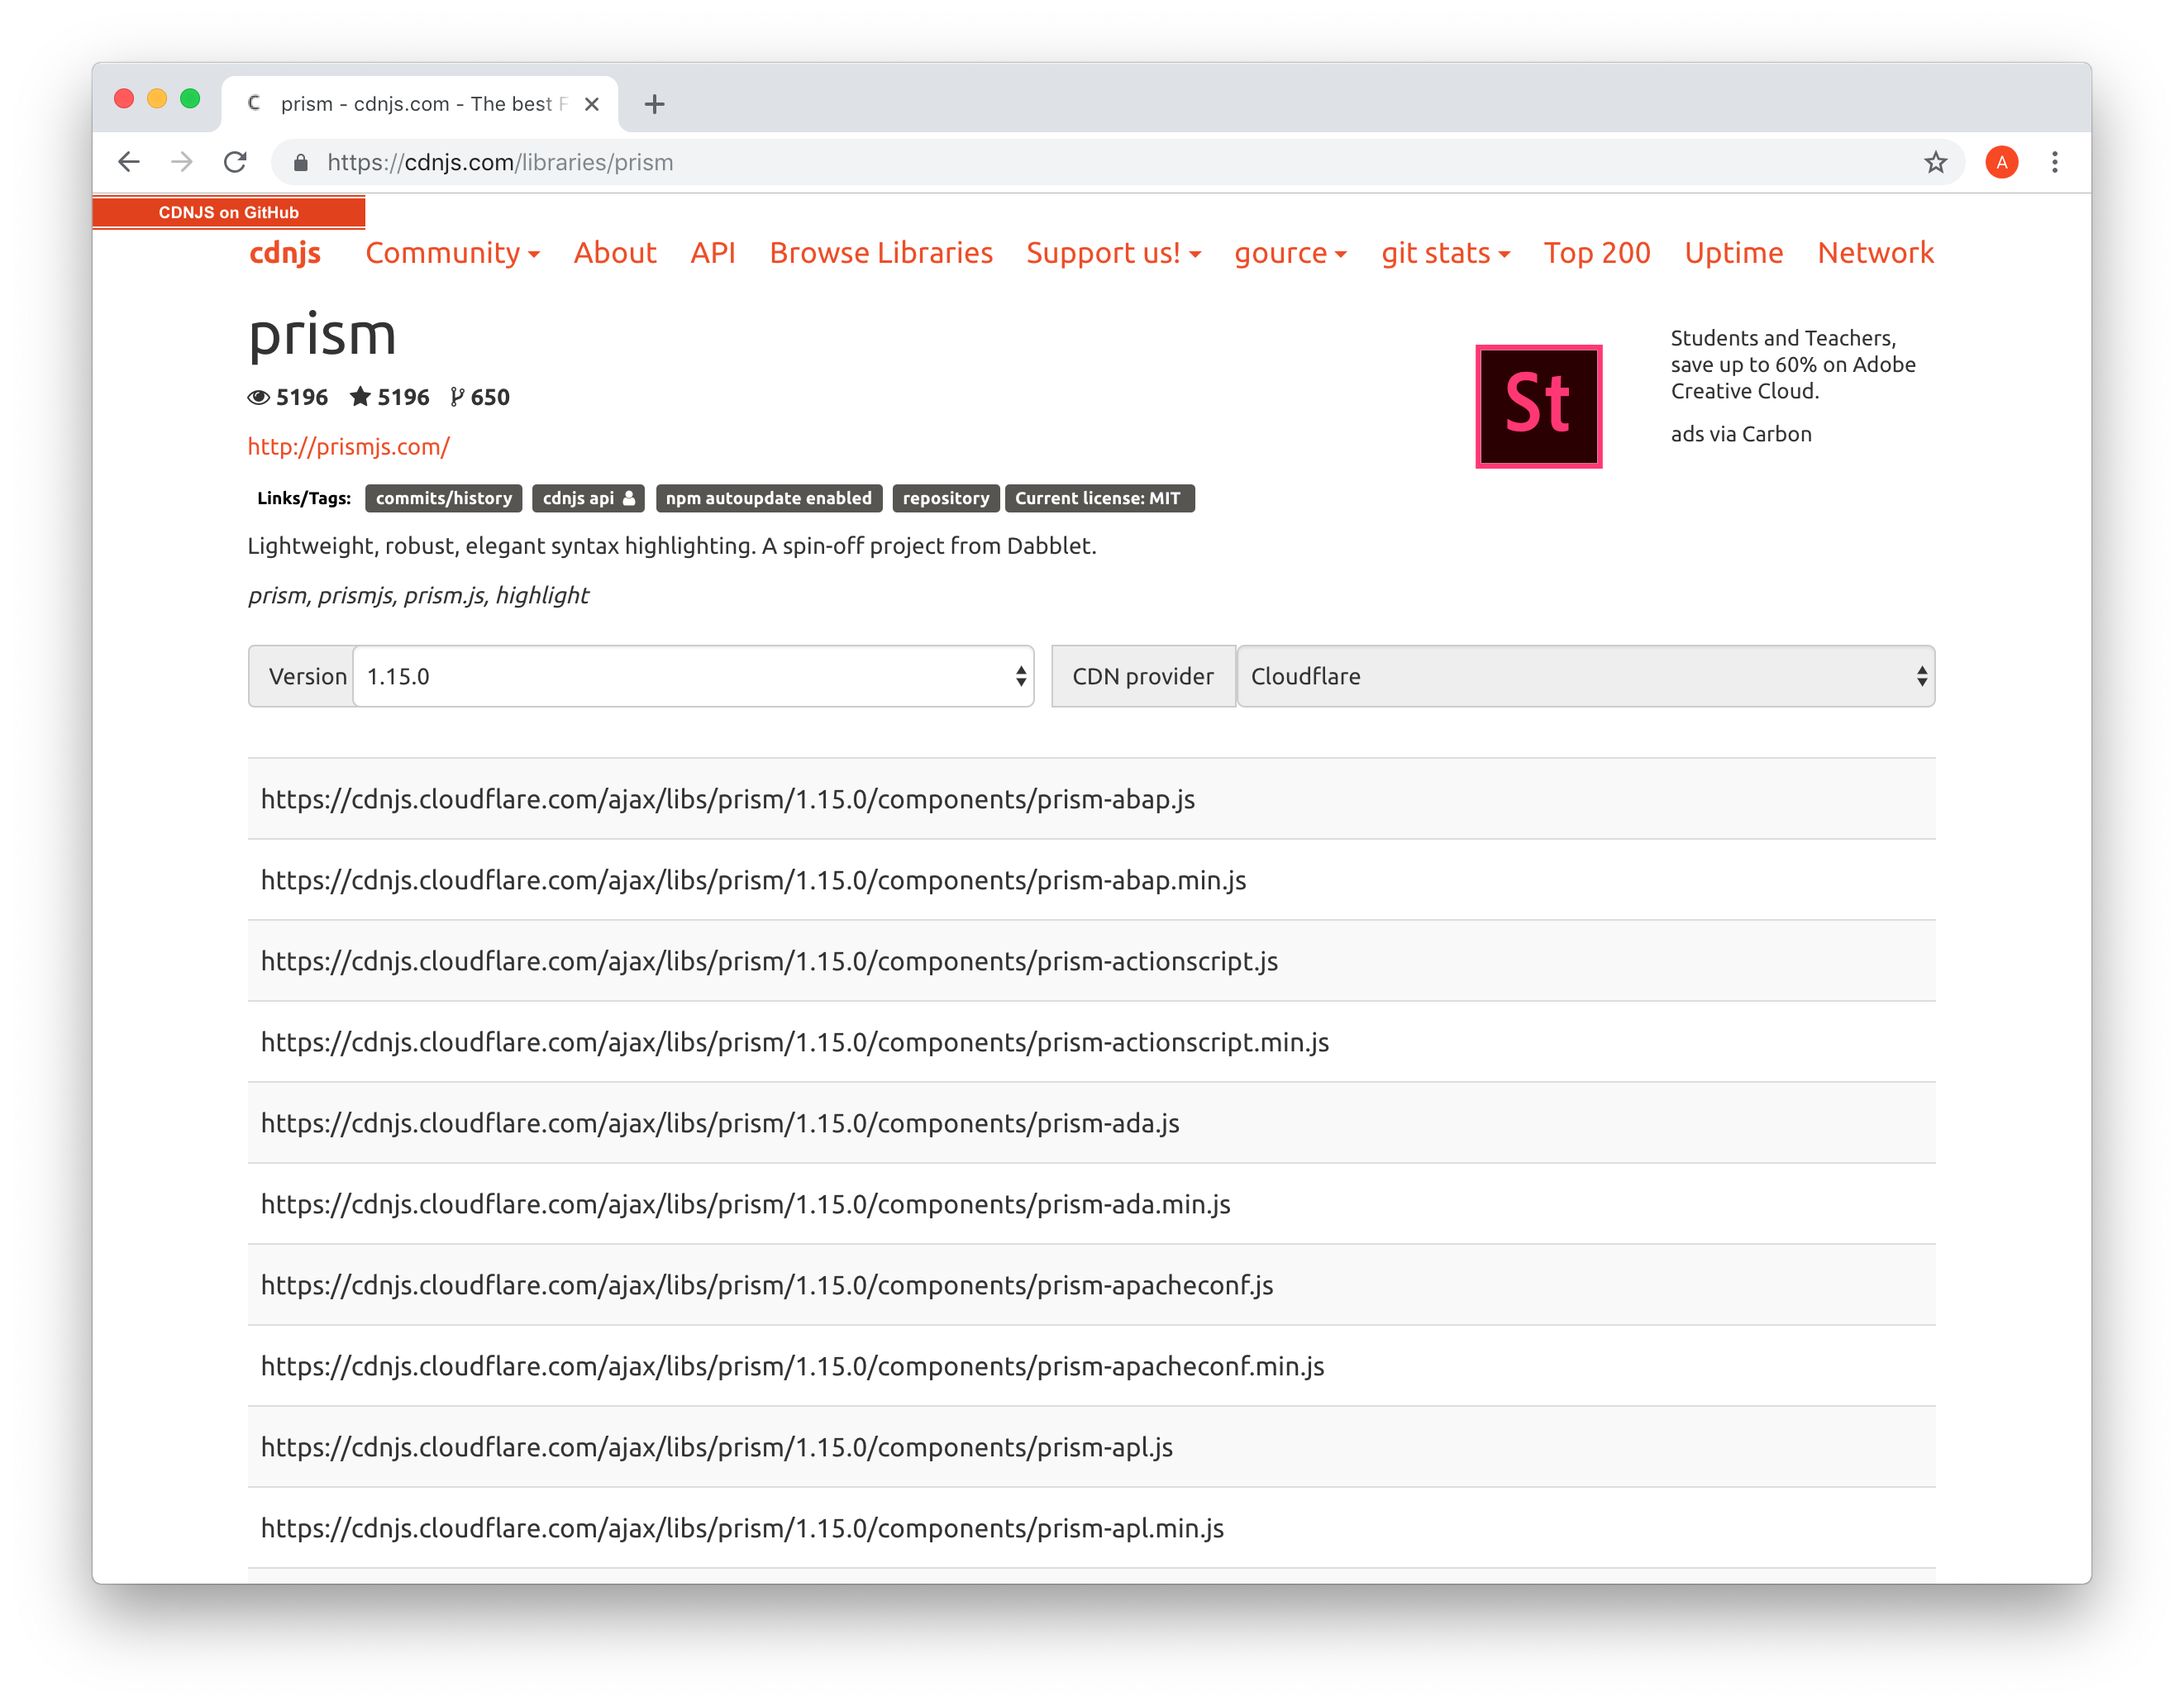2184x1706 pixels.
Task: Navigate to Browse Libraries
Action: coord(881,253)
